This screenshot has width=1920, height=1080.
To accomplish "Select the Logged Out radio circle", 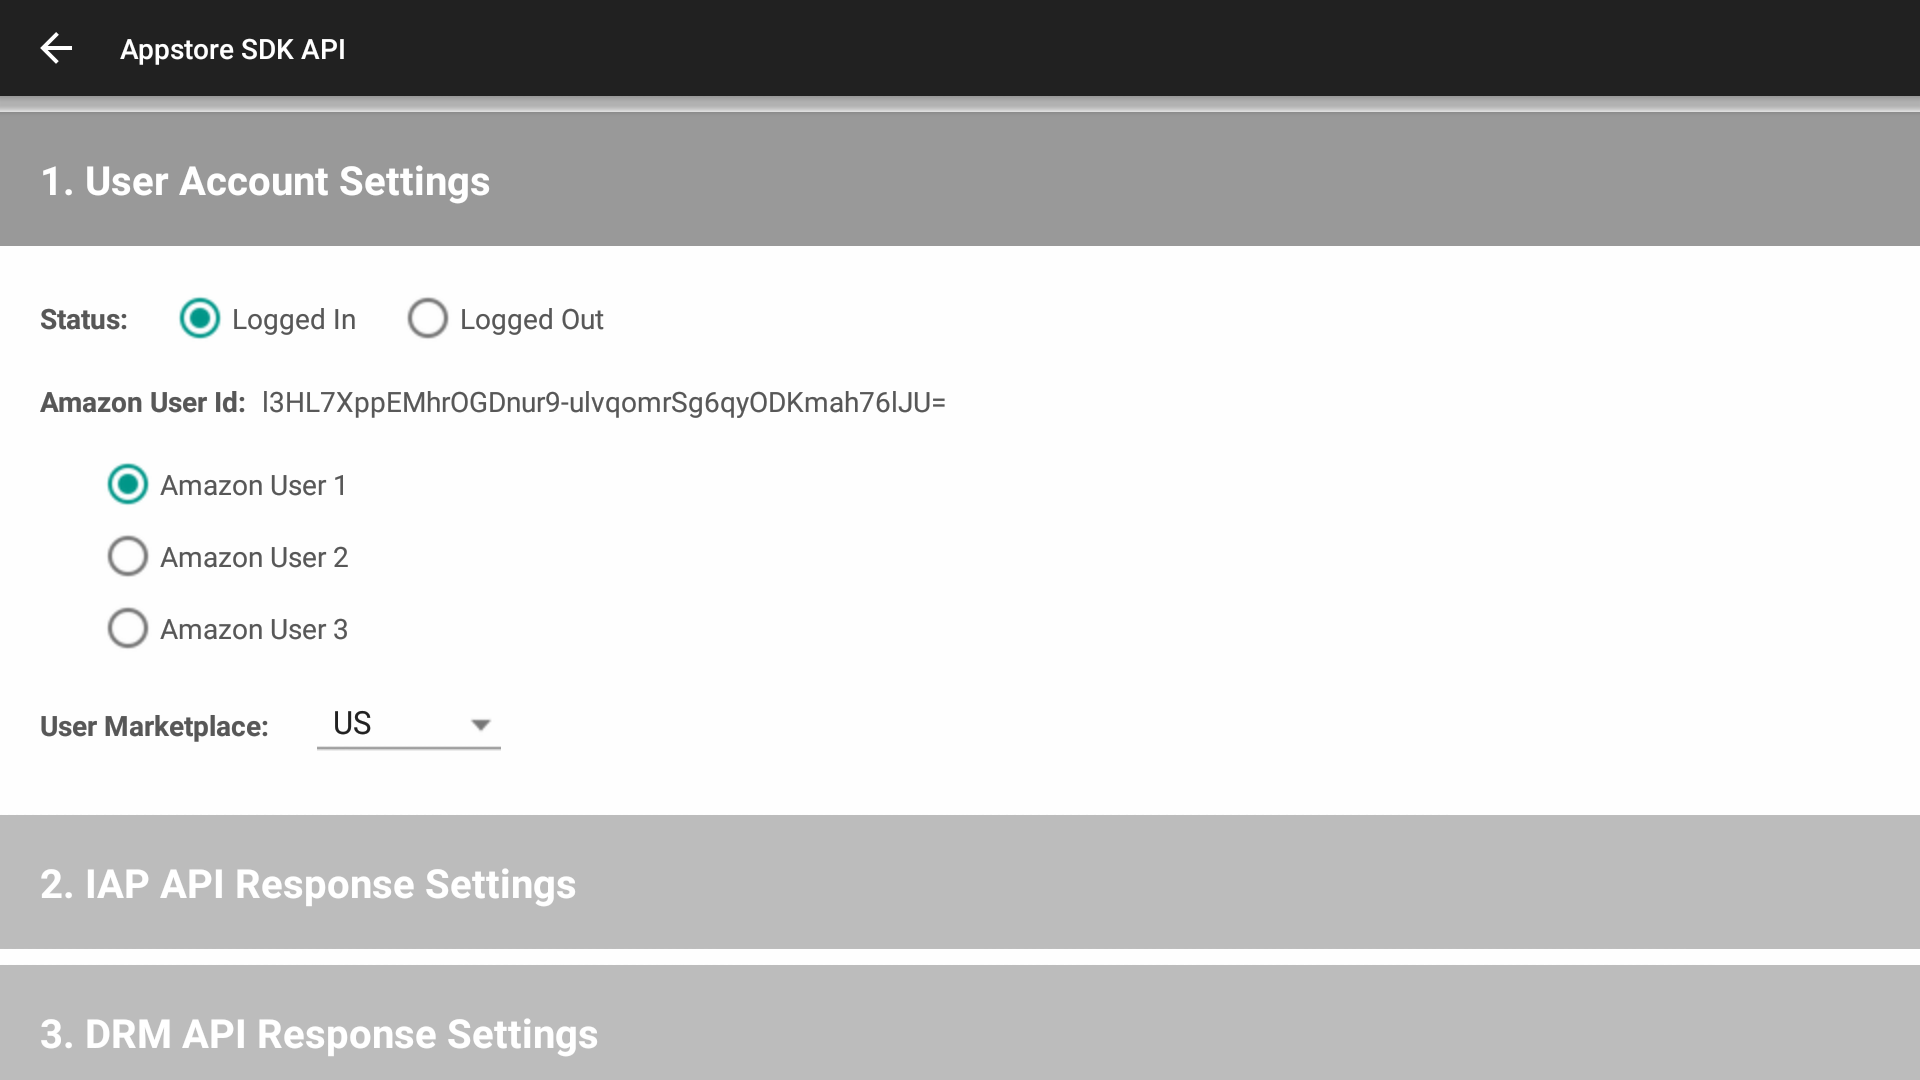I will pyautogui.click(x=427, y=319).
